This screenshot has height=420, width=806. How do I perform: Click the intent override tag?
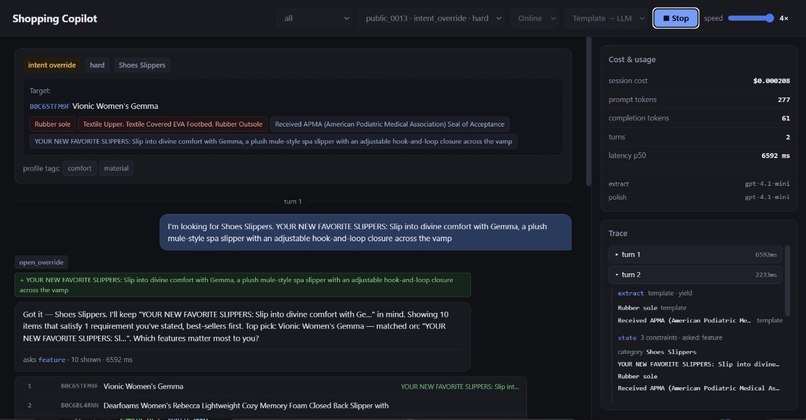(x=52, y=65)
